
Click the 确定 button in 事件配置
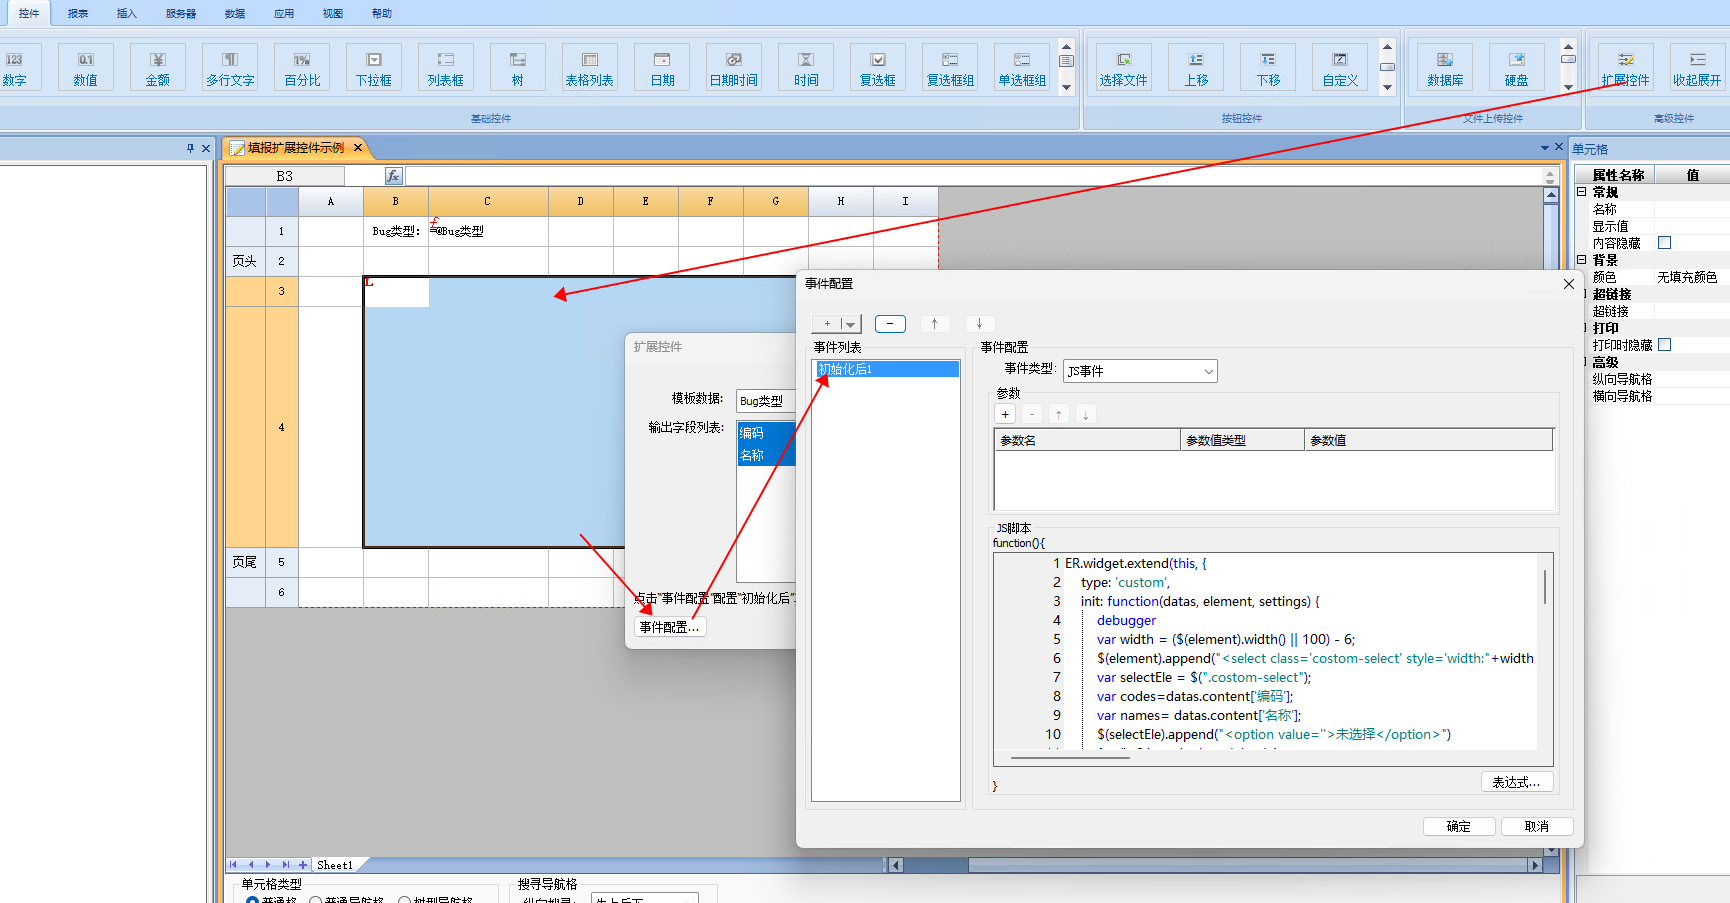click(x=1459, y=826)
